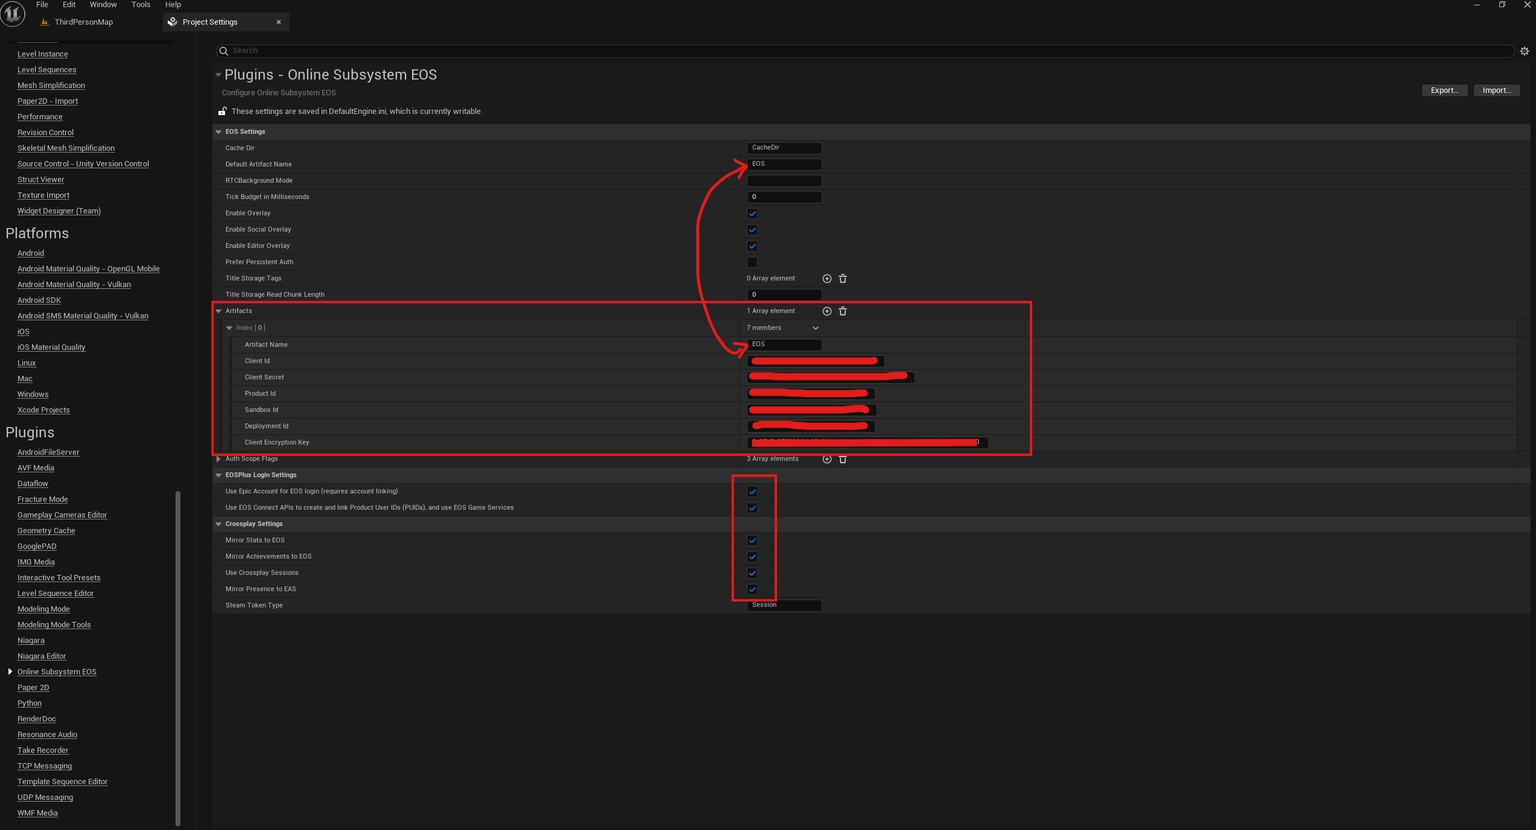Click the Export button
The height and width of the screenshot is (830, 1536).
pyautogui.click(x=1444, y=89)
